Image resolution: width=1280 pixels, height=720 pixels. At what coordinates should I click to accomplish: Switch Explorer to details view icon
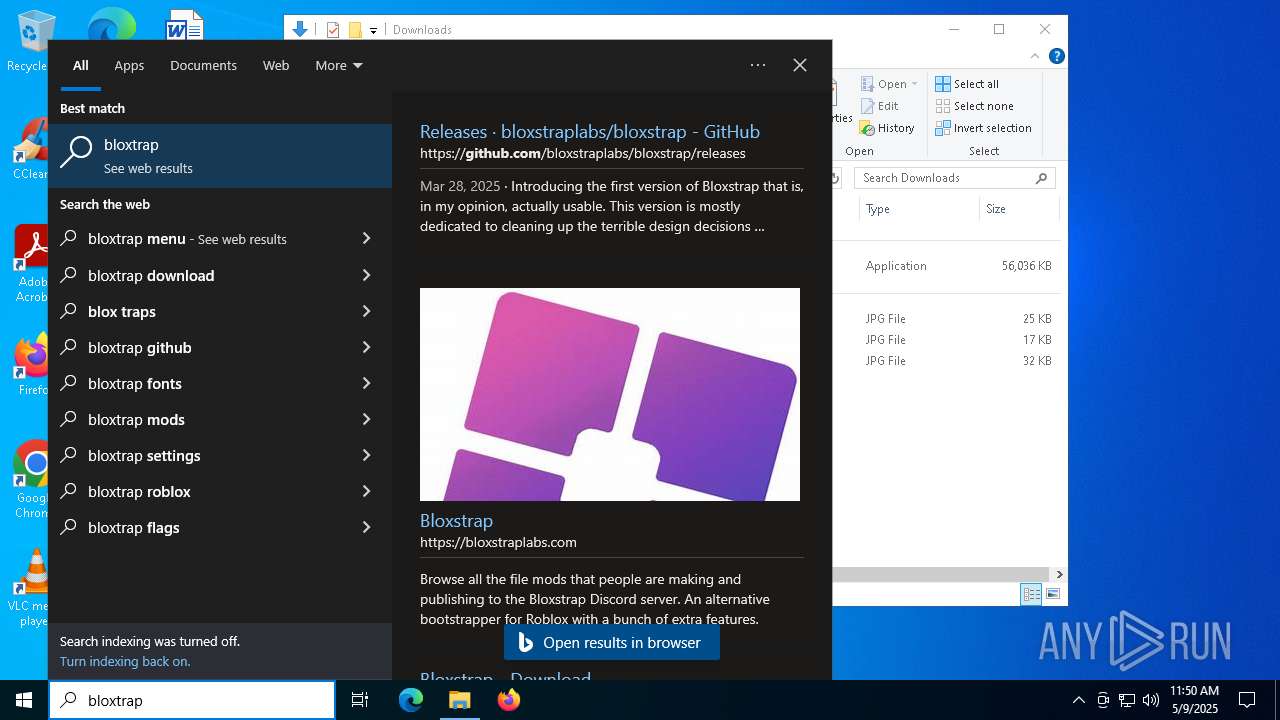[x=1031, y=594]
